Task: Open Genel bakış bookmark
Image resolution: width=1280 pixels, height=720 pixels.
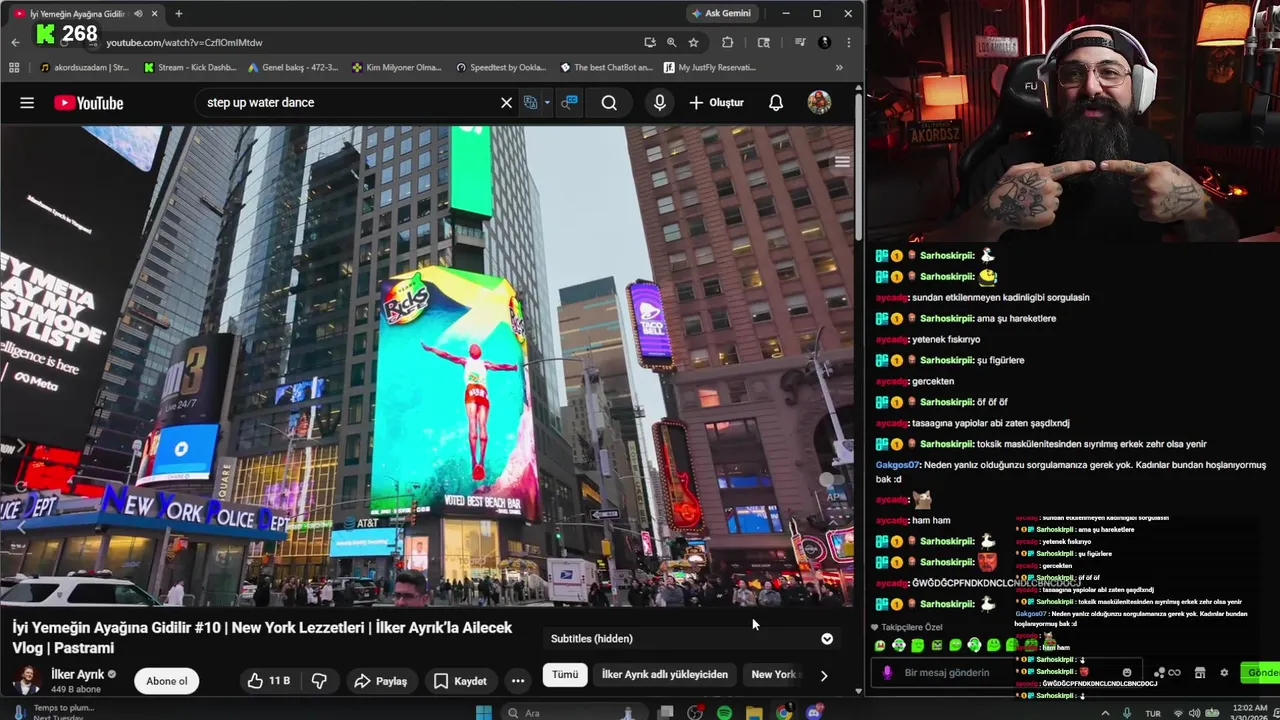Action: coord(293,68)
